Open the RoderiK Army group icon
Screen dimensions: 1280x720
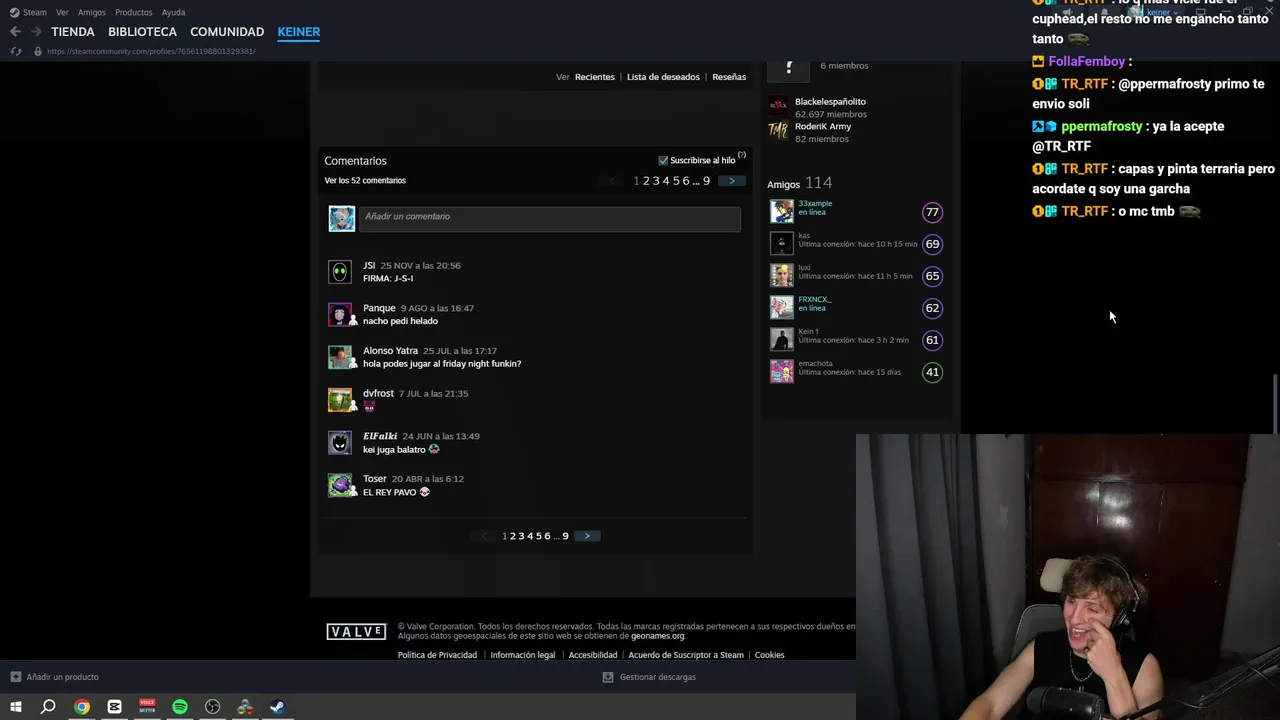(x=778, y=130)
